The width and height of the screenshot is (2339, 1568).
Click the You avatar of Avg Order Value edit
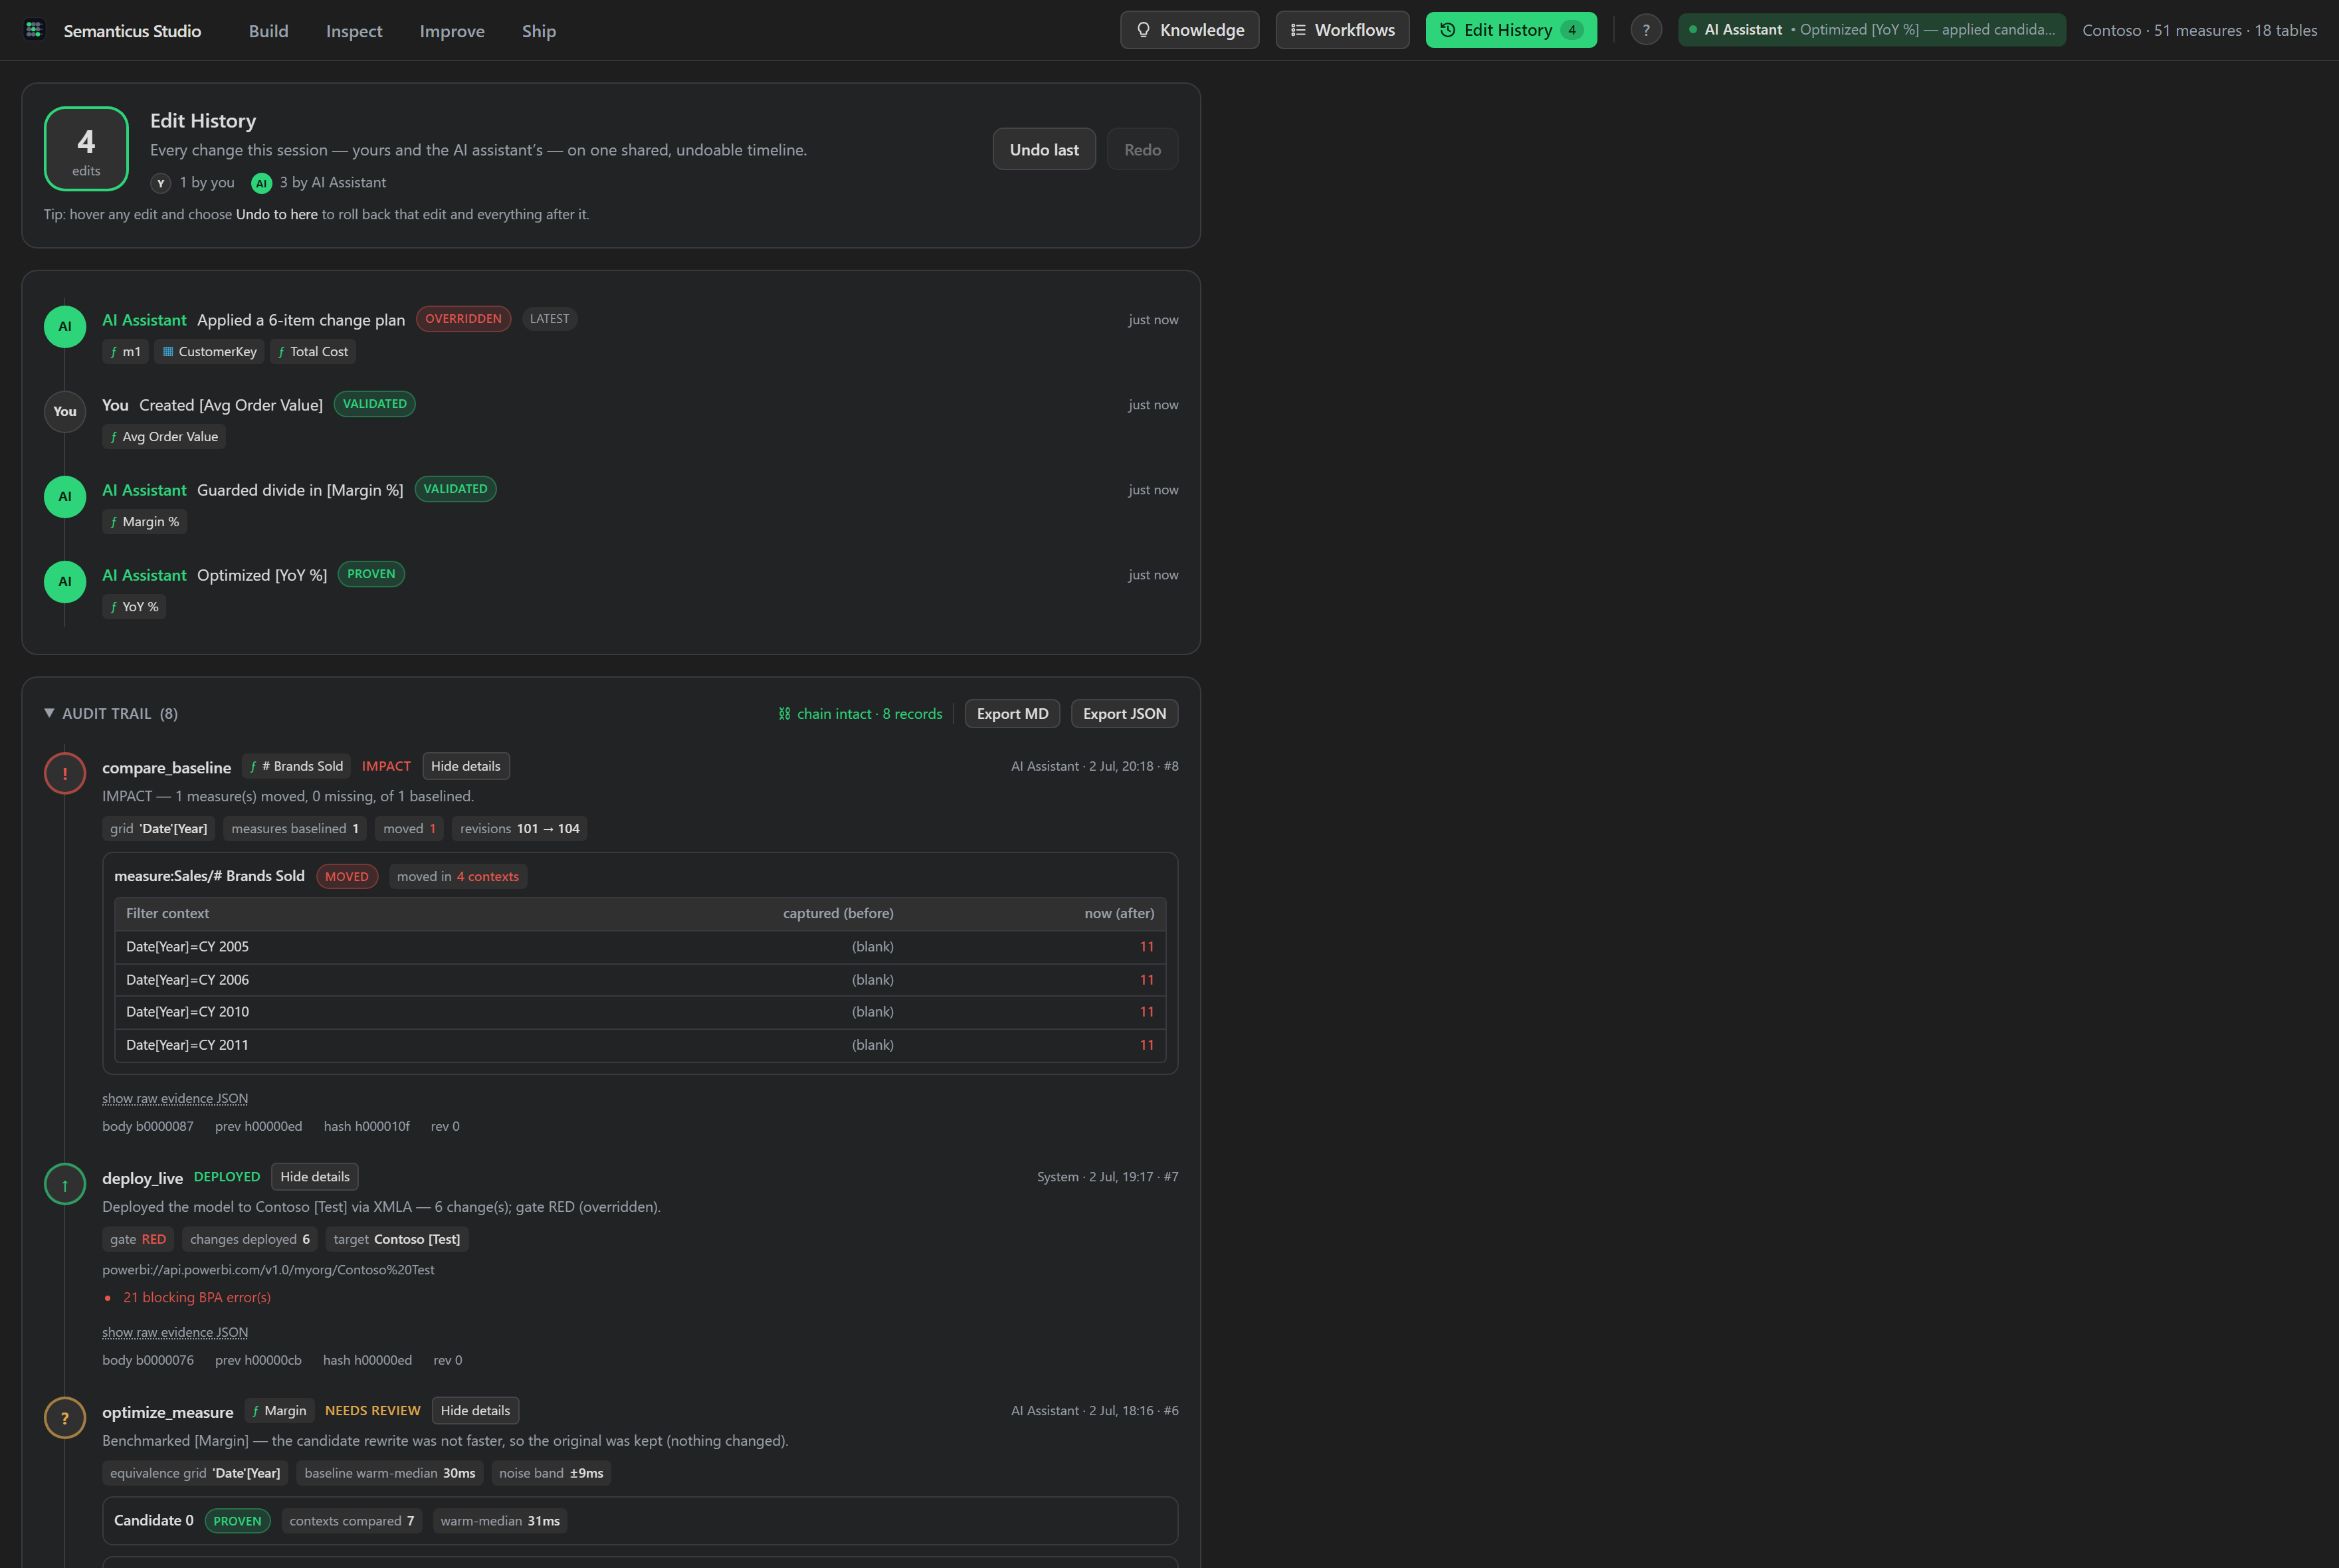[65, 411]
